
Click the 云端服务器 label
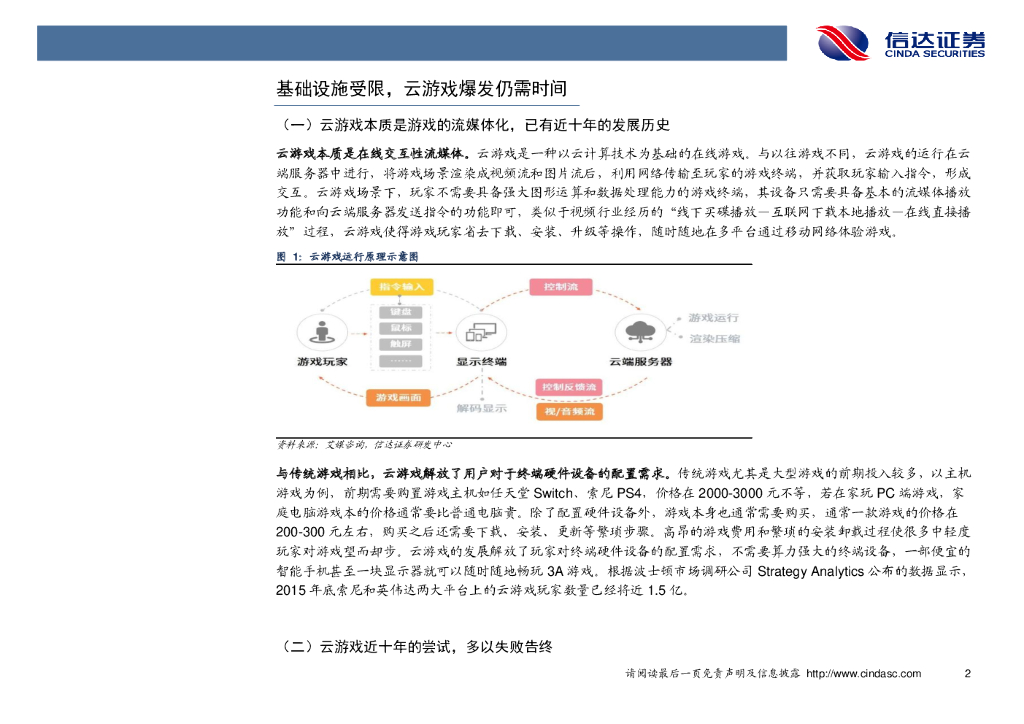640,362
